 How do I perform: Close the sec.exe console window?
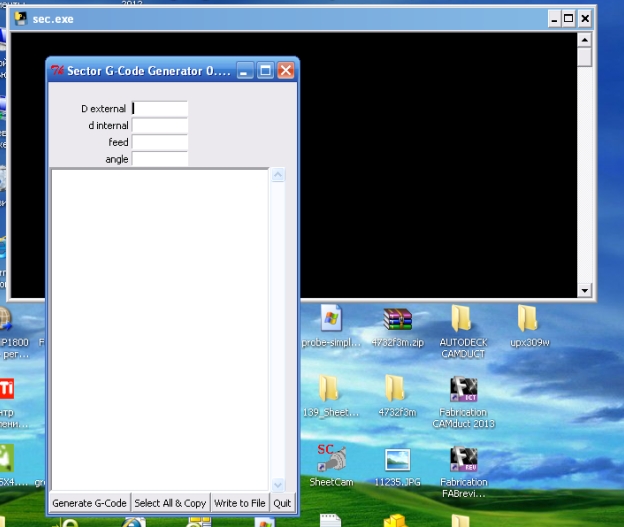[585, 19]
